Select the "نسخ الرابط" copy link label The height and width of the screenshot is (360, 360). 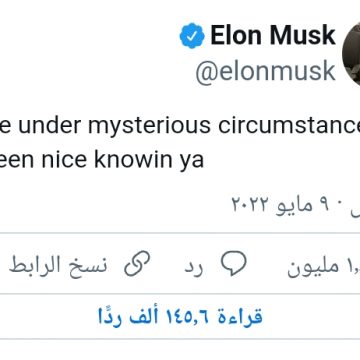click(x=58, y=266)
